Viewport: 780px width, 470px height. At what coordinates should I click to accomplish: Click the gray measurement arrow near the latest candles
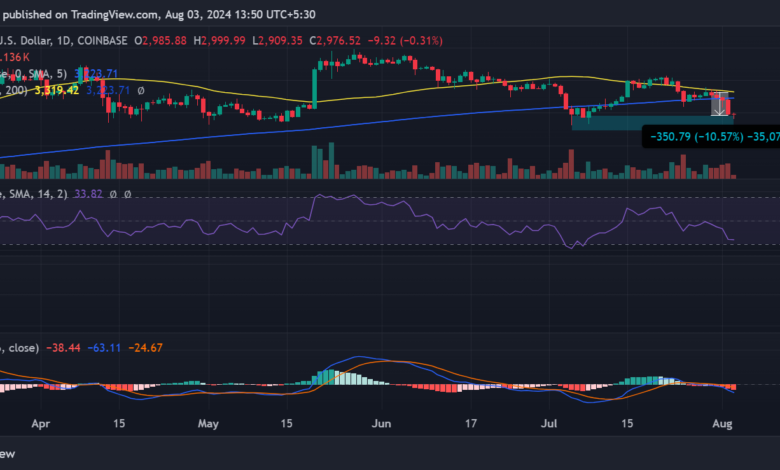point(716,103)
